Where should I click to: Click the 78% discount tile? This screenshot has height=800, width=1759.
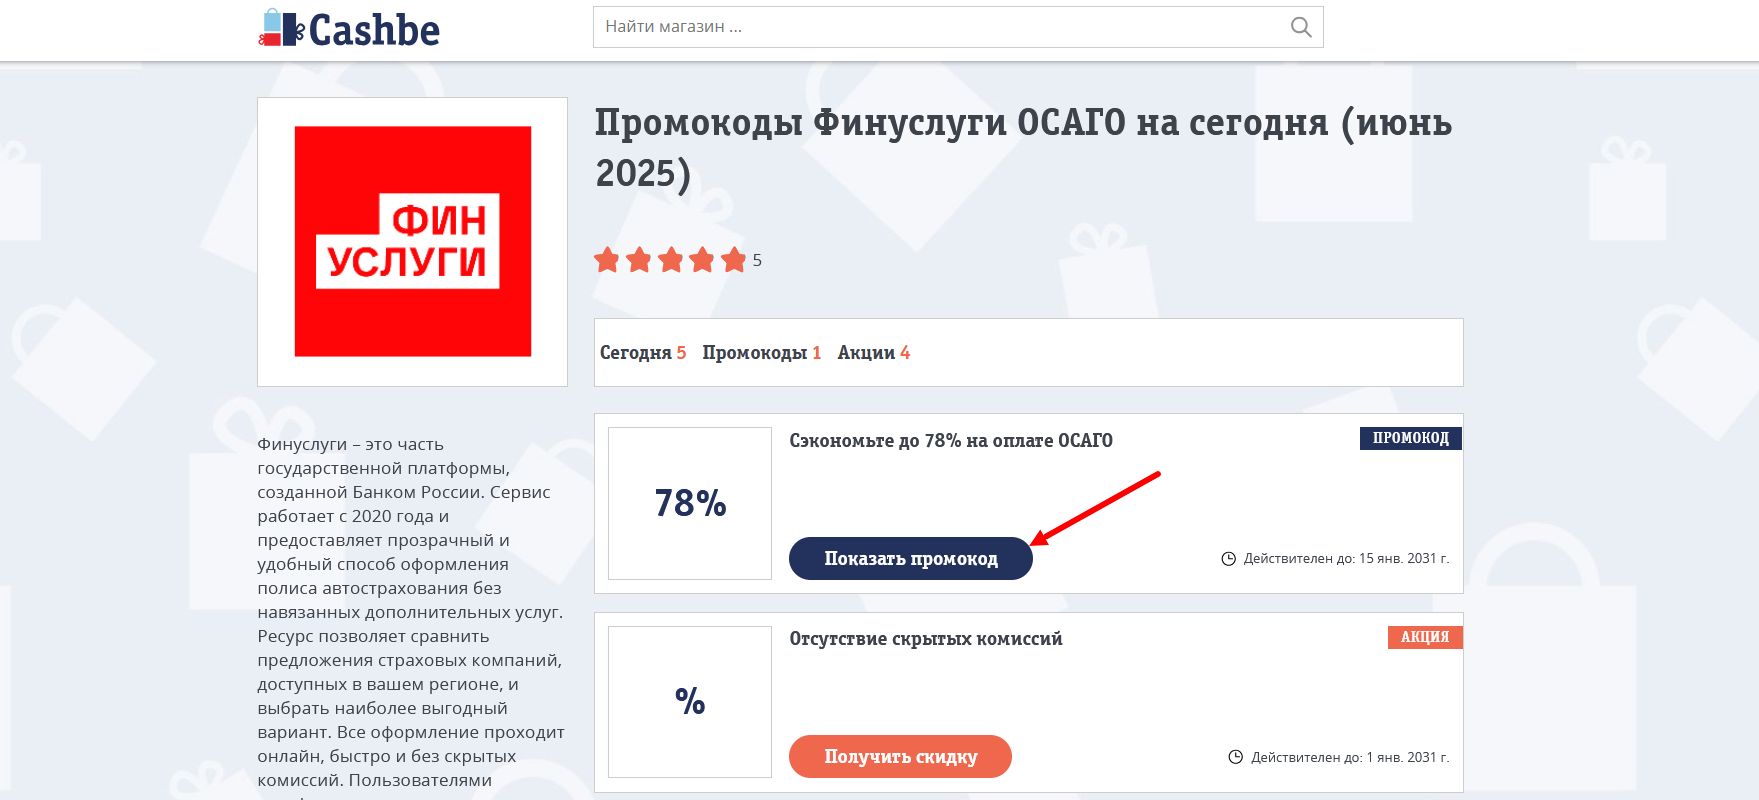tap(690, 503)
